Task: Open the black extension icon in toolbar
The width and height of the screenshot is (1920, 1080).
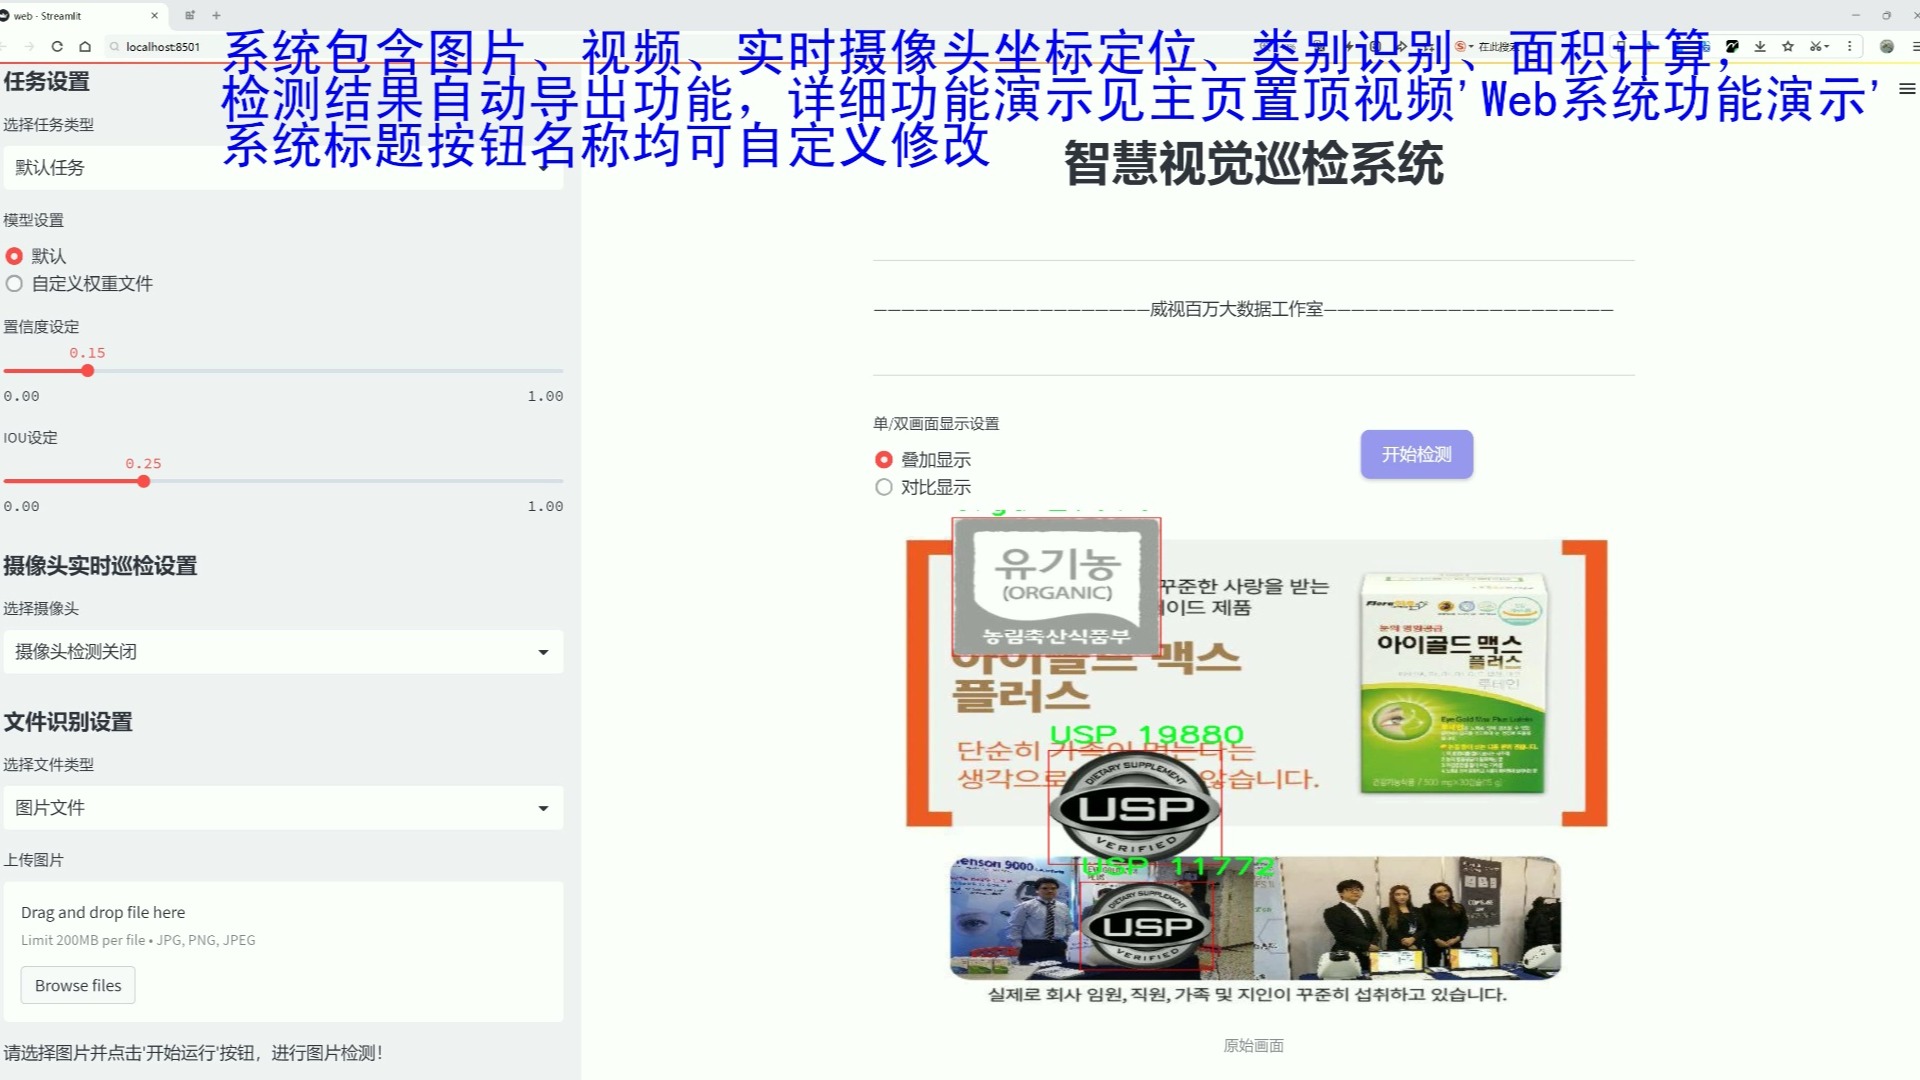Action: click(1732, 46)
